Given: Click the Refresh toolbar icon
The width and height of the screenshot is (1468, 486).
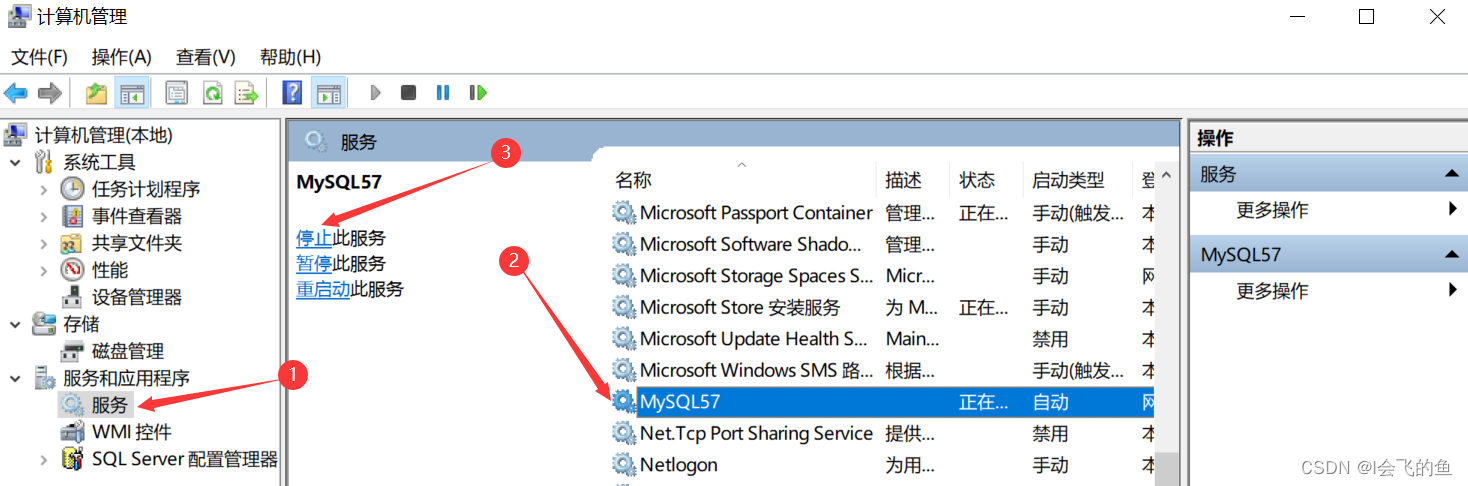Looking at the screenshot, I should coord(212,93).
